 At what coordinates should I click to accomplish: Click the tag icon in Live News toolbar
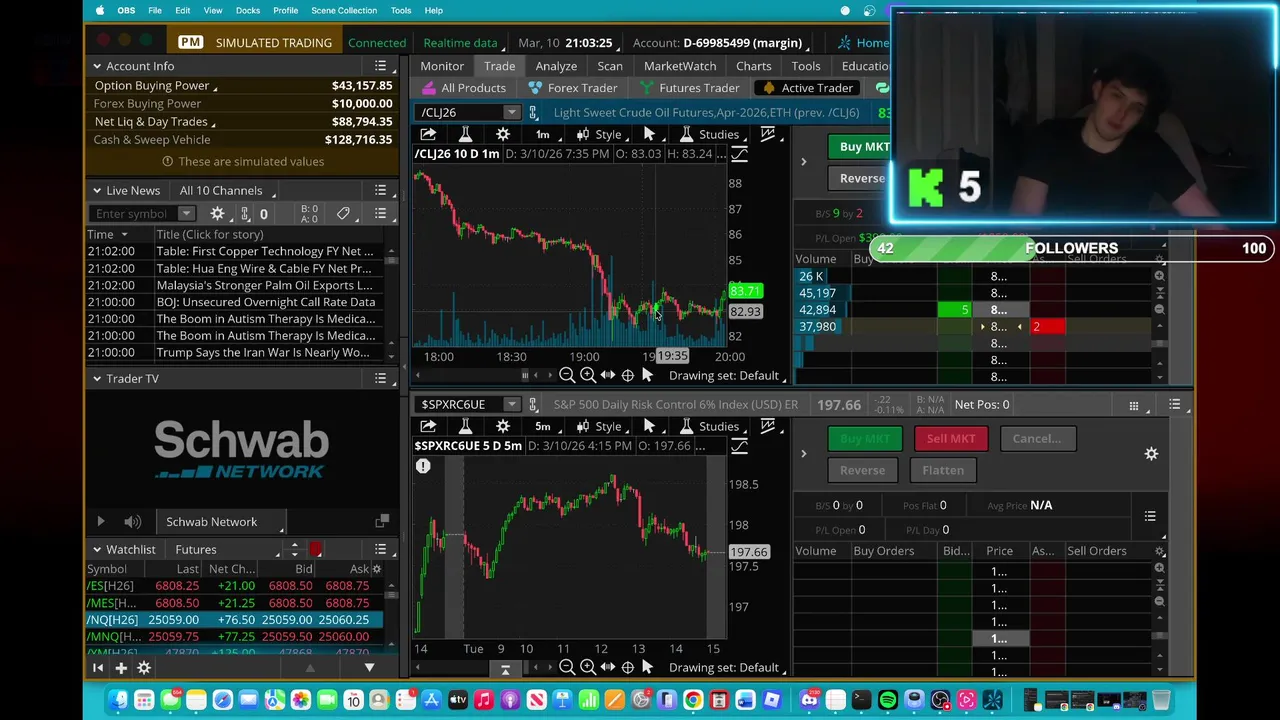[343, 213]
